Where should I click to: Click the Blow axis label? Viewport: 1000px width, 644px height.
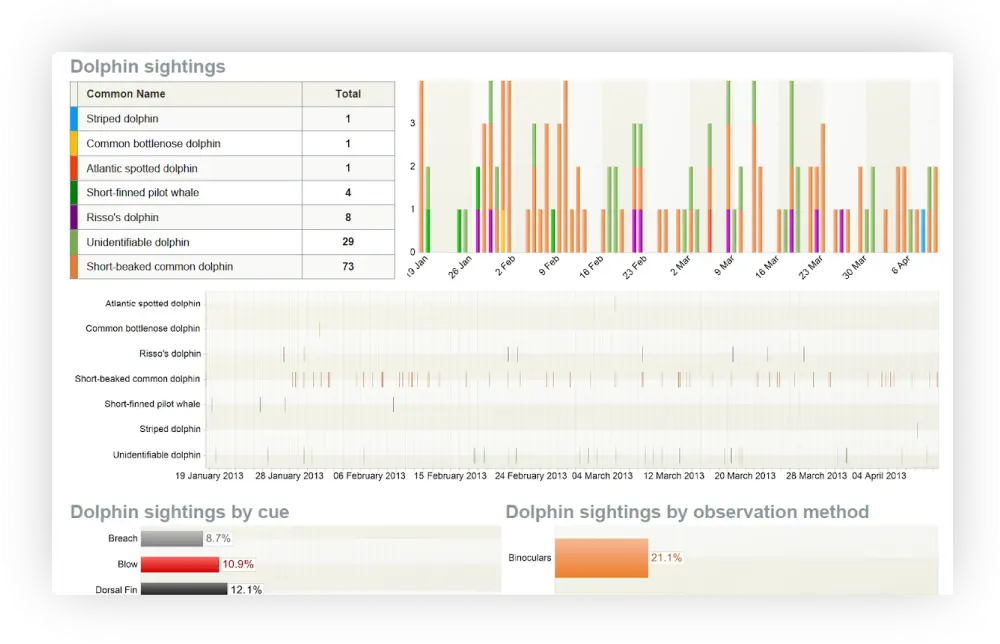127,564
